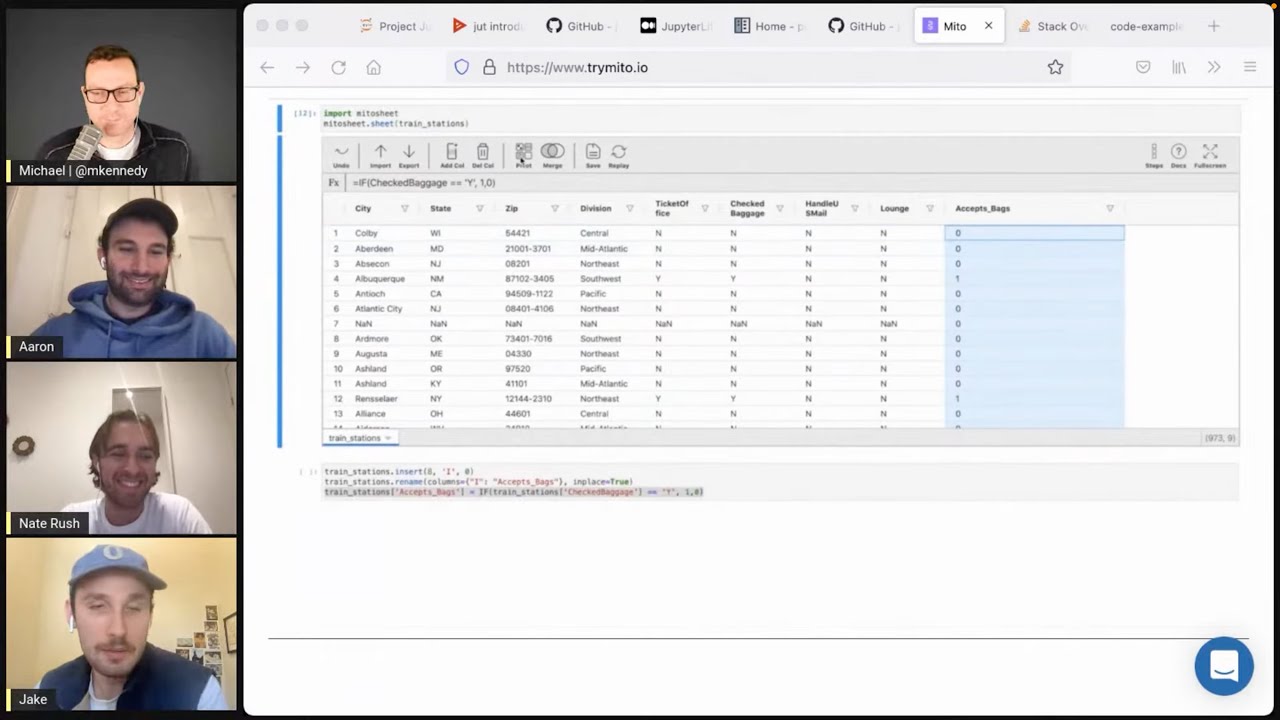
Task: Click the bookmark star in address bar
Action: coord(1055,67)
